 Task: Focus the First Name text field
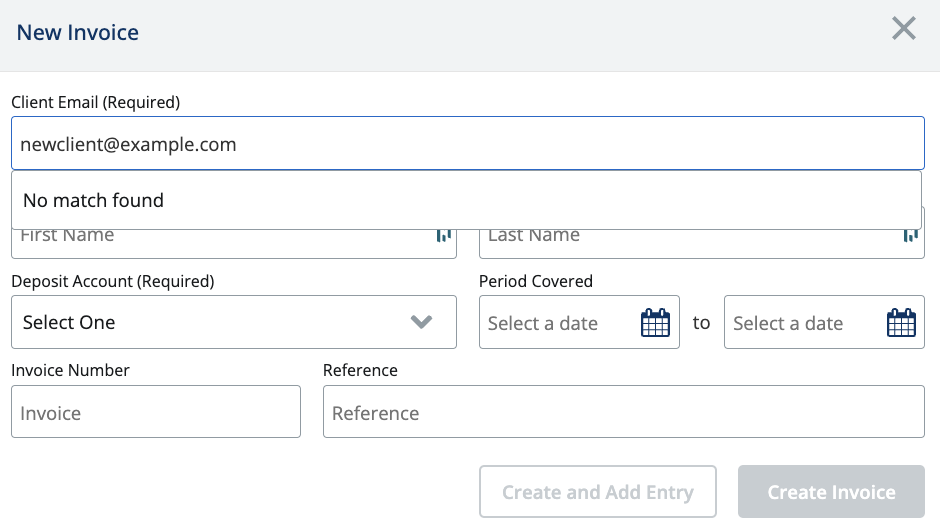tap(220, 242)
